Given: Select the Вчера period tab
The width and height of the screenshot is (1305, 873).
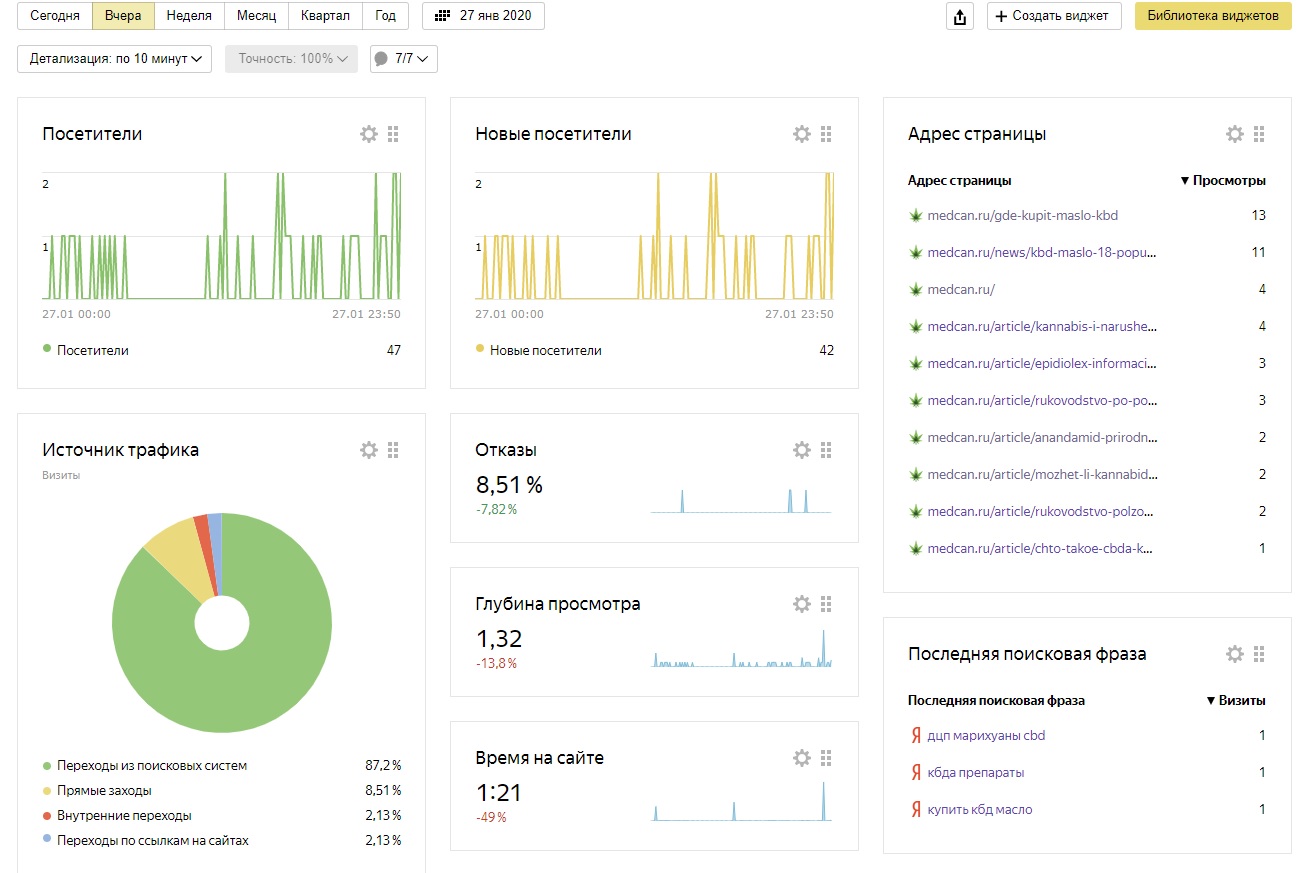Looking at the screenshot, I should click(x=123, y=16).
